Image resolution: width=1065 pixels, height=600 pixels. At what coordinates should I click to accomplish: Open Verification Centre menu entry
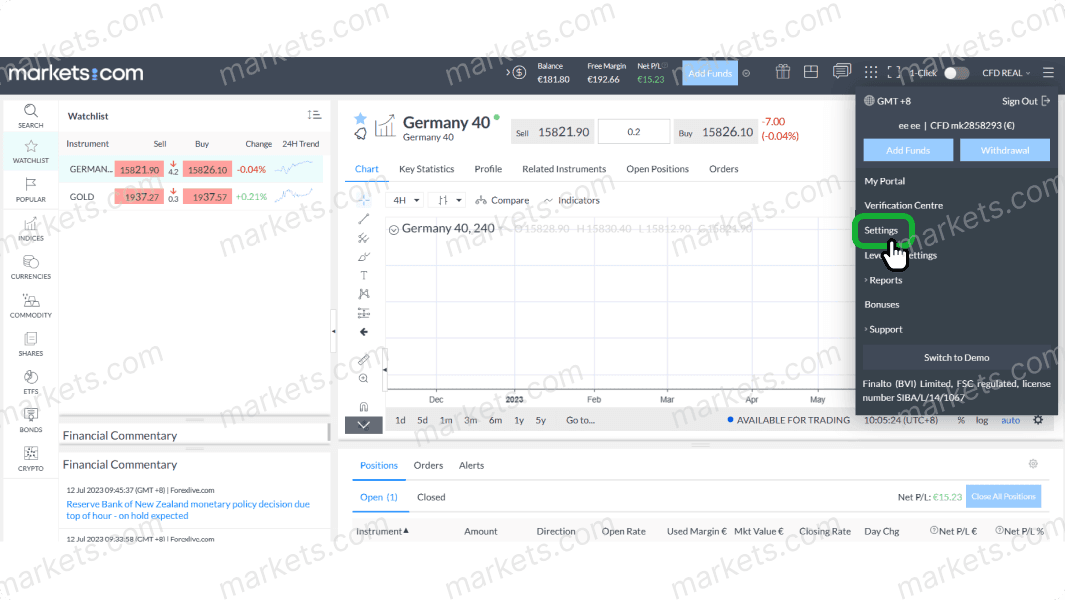(x=903, y=205)
